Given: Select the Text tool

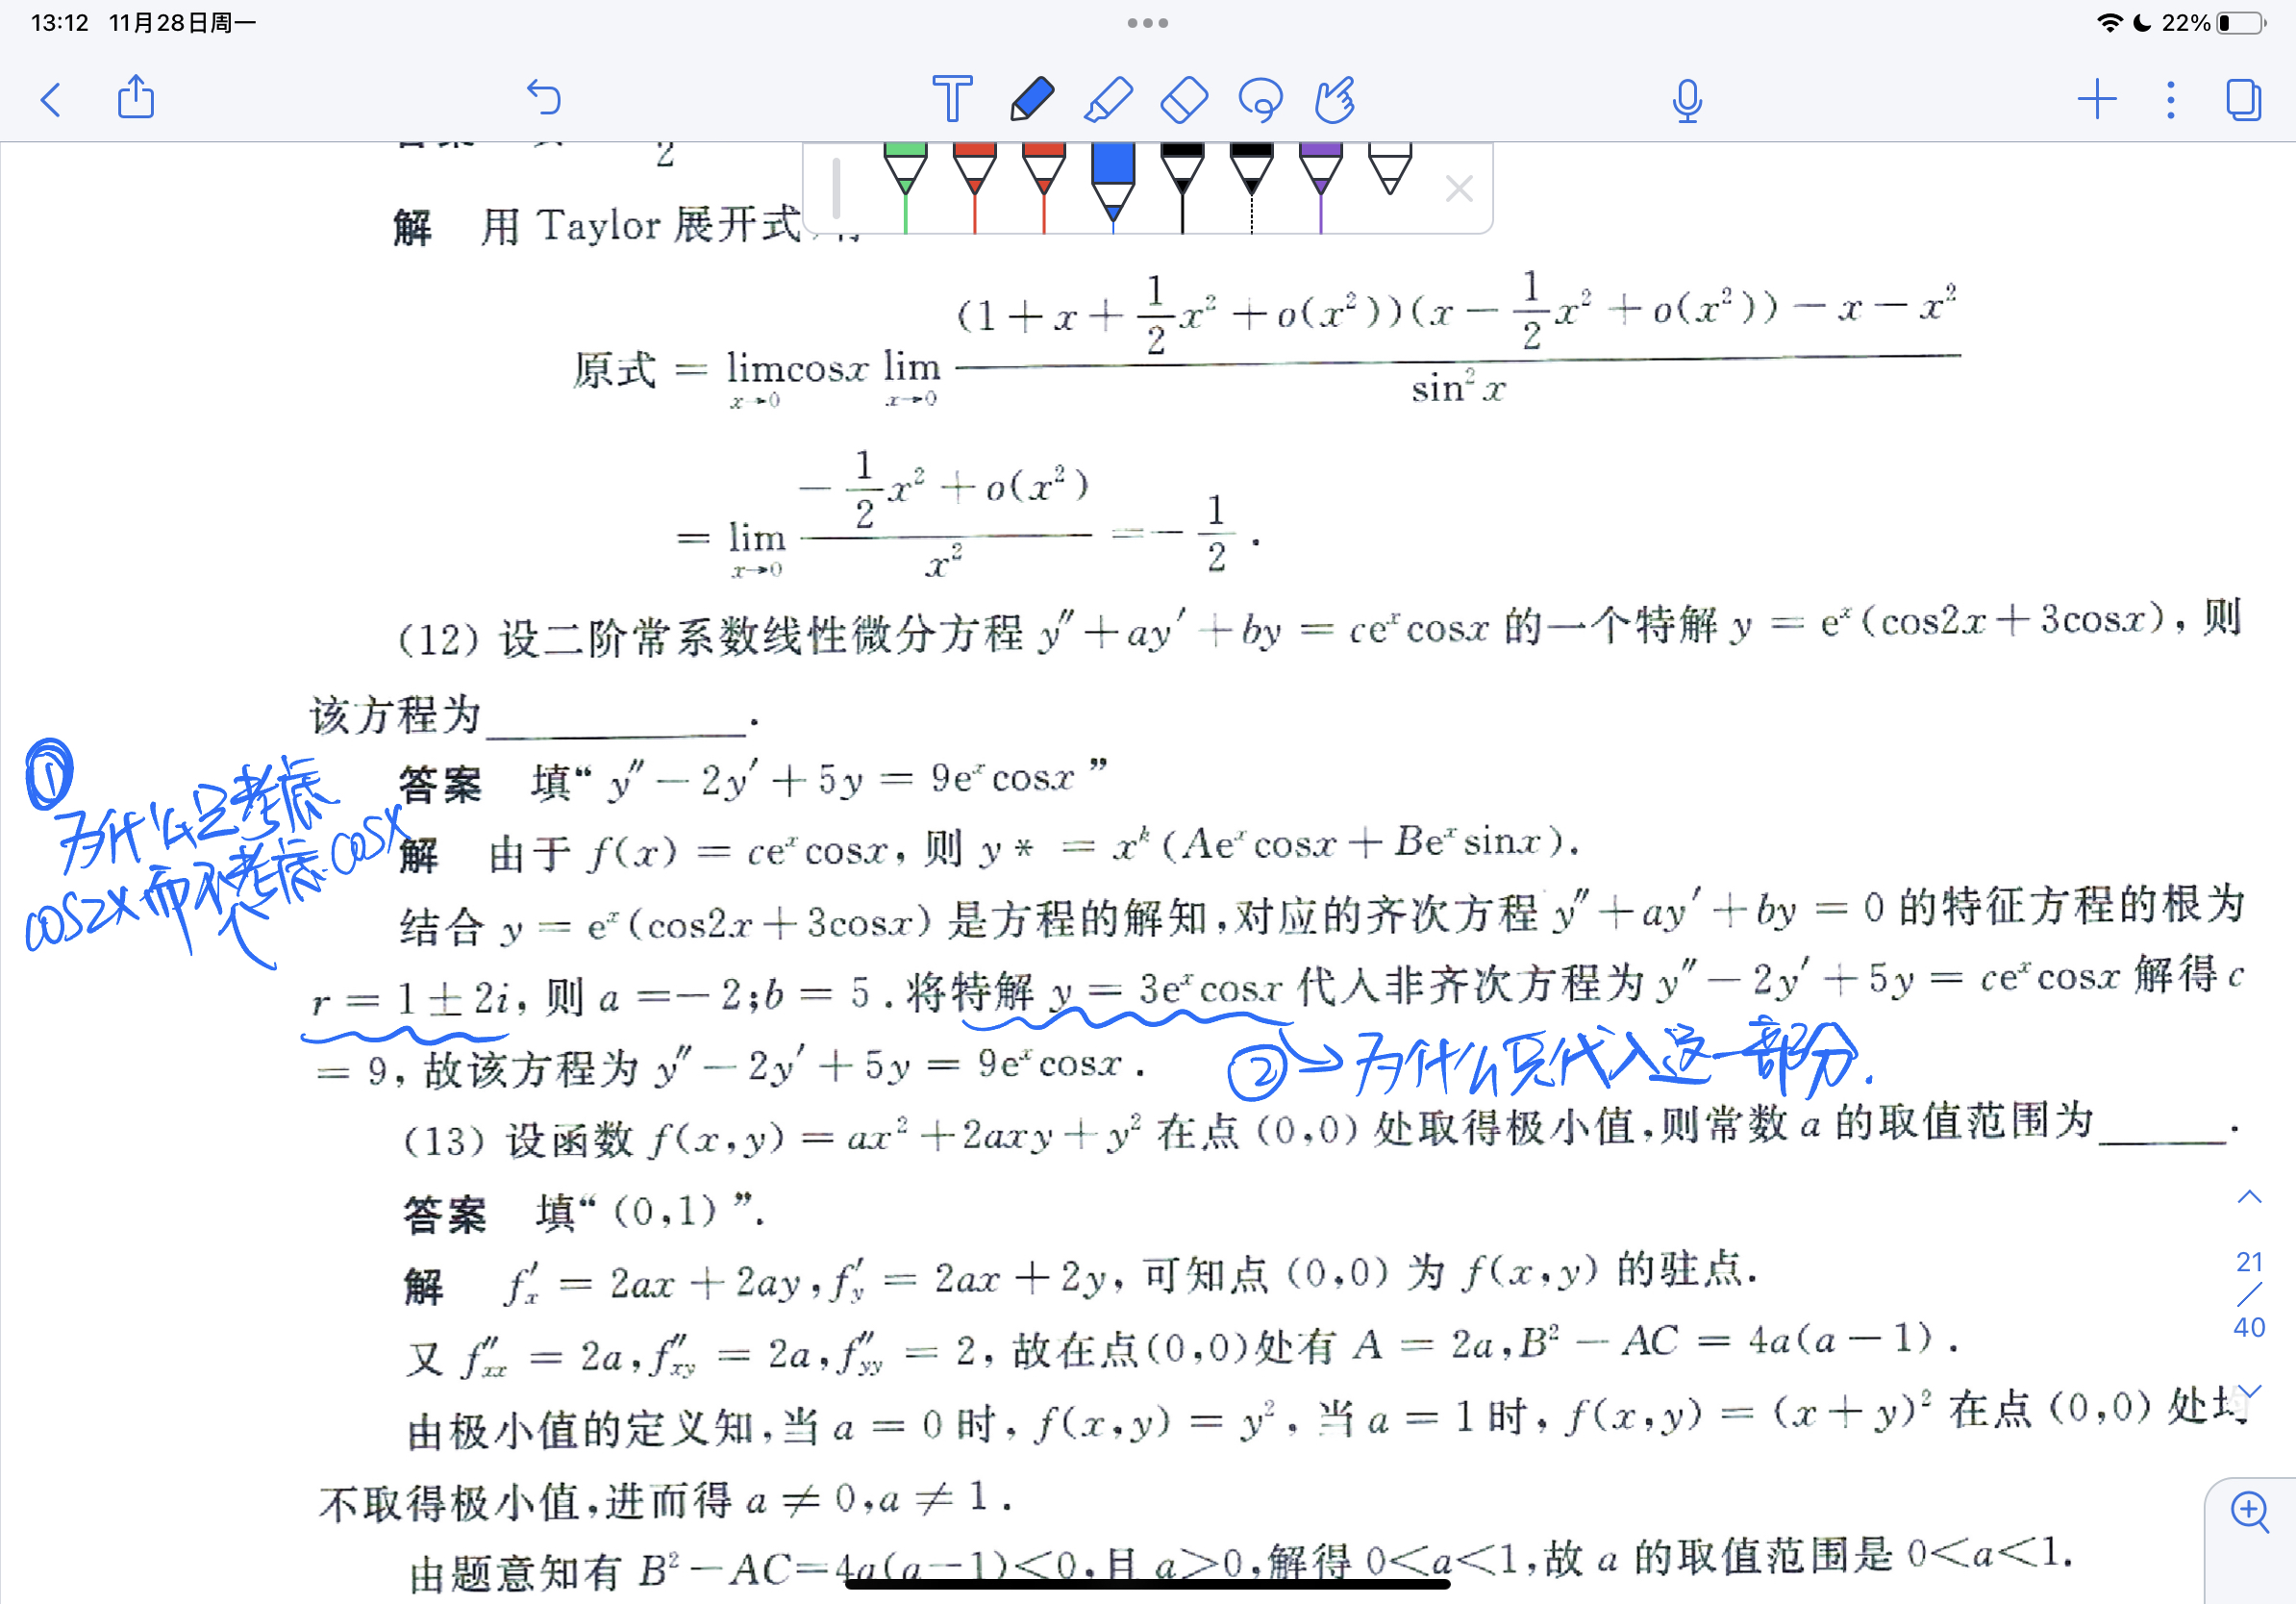Looking at the screenshot, I should click(951, 99).
